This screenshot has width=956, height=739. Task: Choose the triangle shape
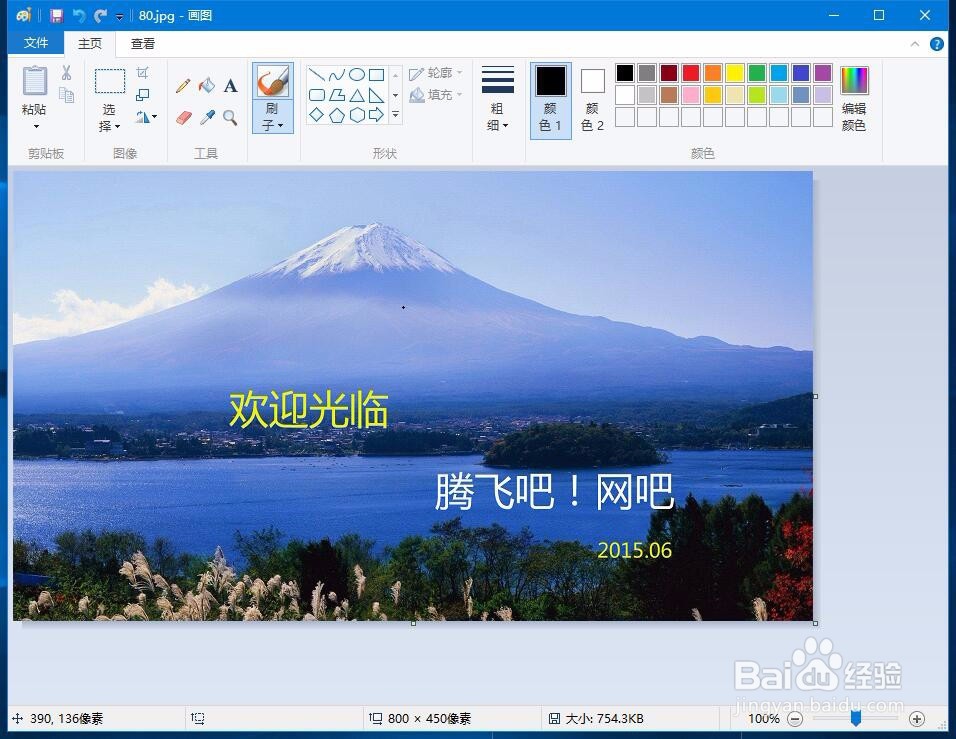pyautogui.click(x=357, y=95)
